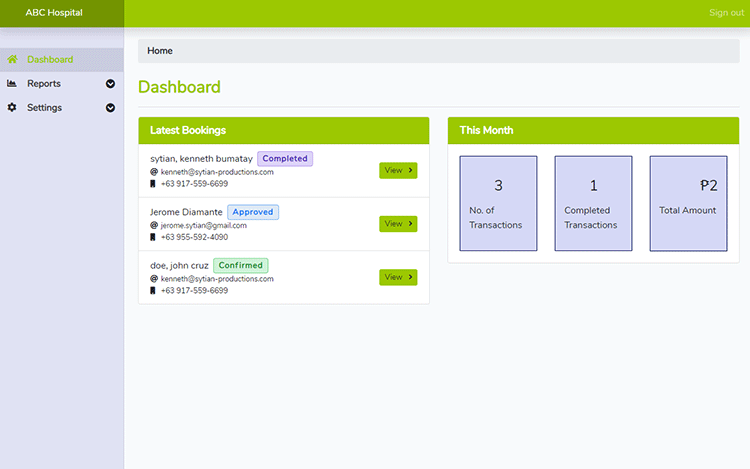The width and height of the screenshot is (750, 469).
Task: Select the No. of Transactions card
Action: (x=498, y=203)
